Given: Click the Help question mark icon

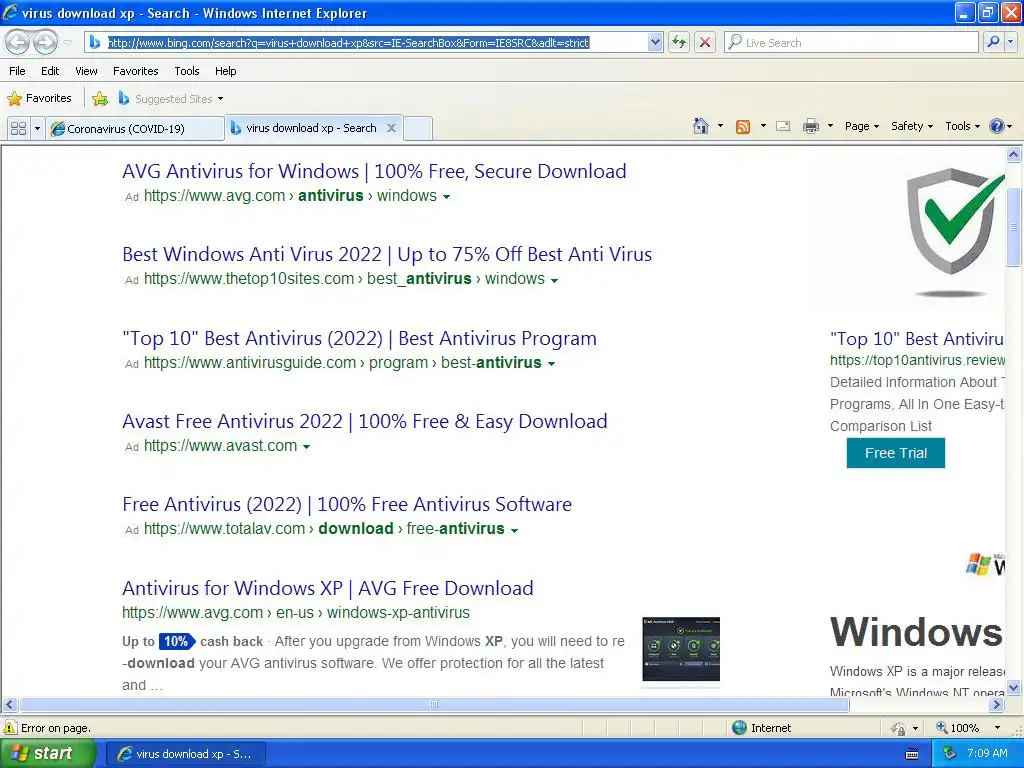Looking at the screenshot, I should [997, 126].
